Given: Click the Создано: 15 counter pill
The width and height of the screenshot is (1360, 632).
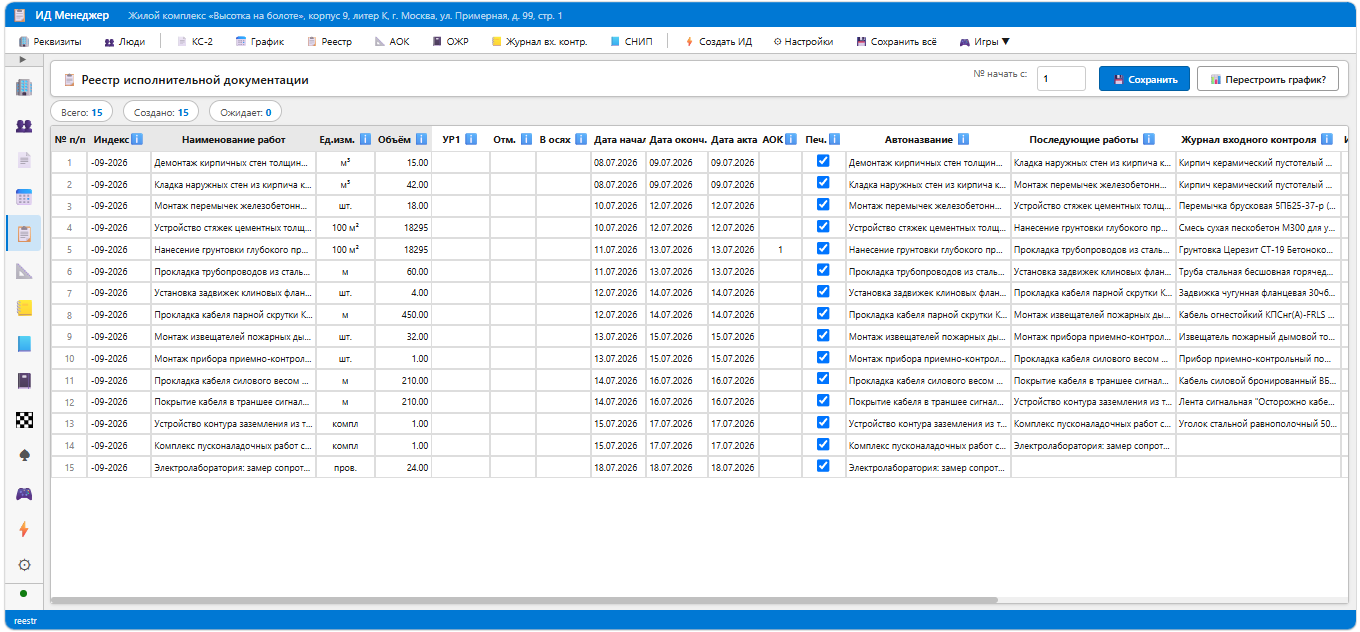Looking at the screenshot, I should point(161,112).
